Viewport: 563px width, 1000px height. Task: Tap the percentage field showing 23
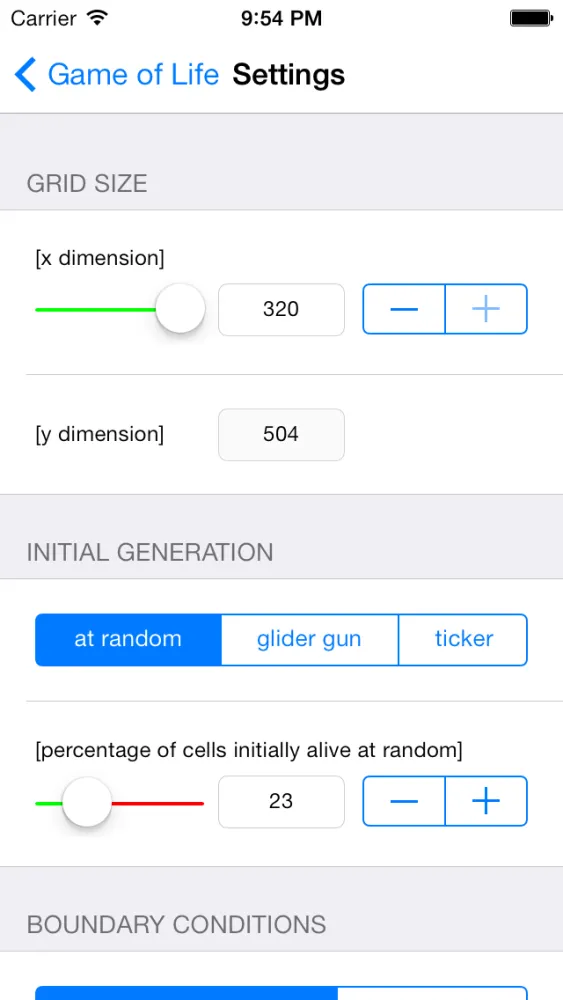281,801
